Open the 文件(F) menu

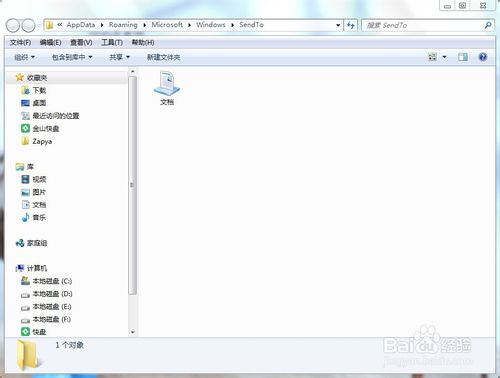[x=20, y=42]
